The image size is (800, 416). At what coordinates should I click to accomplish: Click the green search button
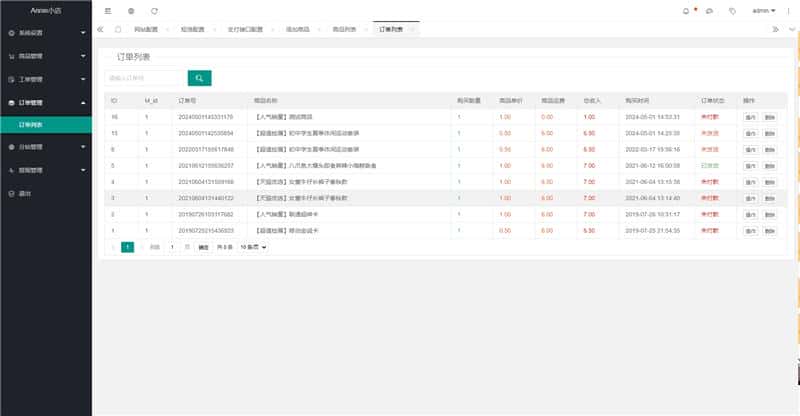click(199, 77)
